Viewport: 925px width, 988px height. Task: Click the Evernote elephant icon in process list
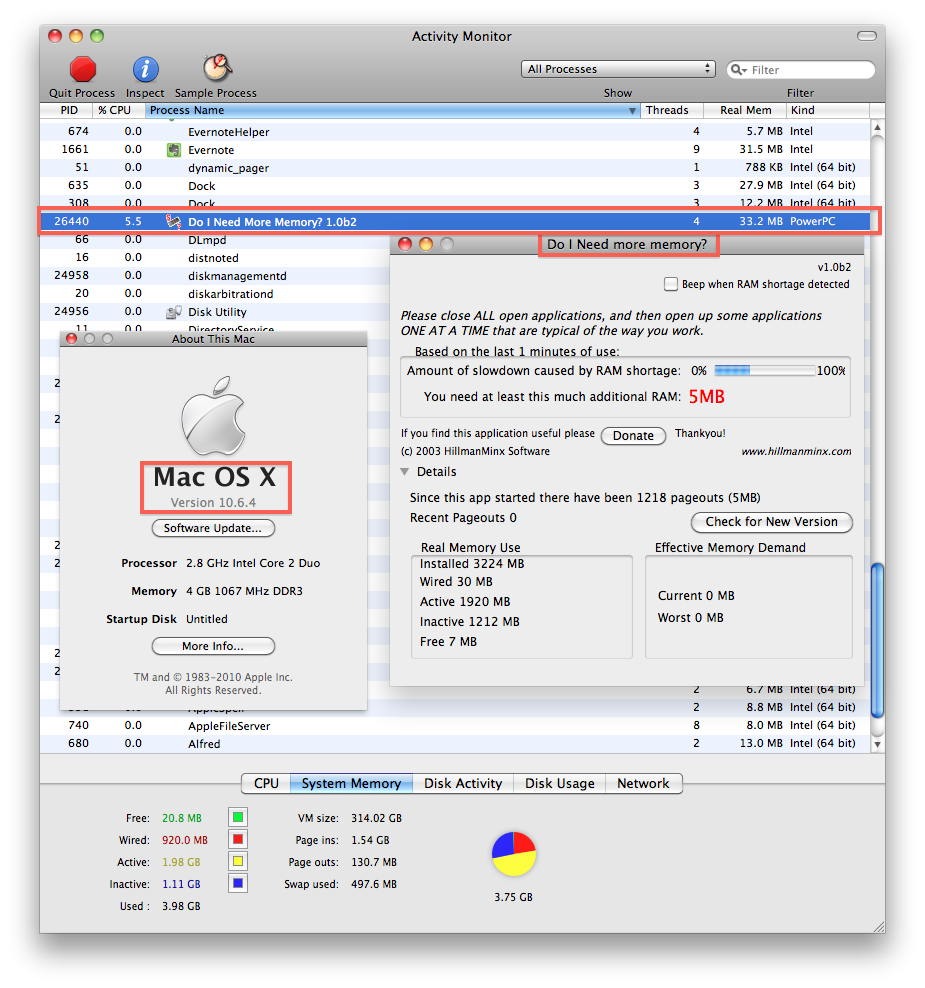(173, 150)
